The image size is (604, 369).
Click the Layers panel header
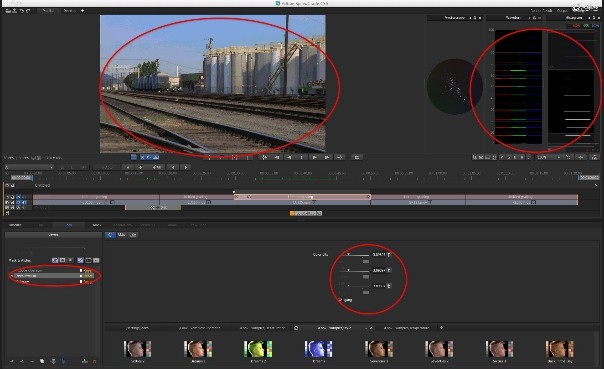(x=53, y=235)
